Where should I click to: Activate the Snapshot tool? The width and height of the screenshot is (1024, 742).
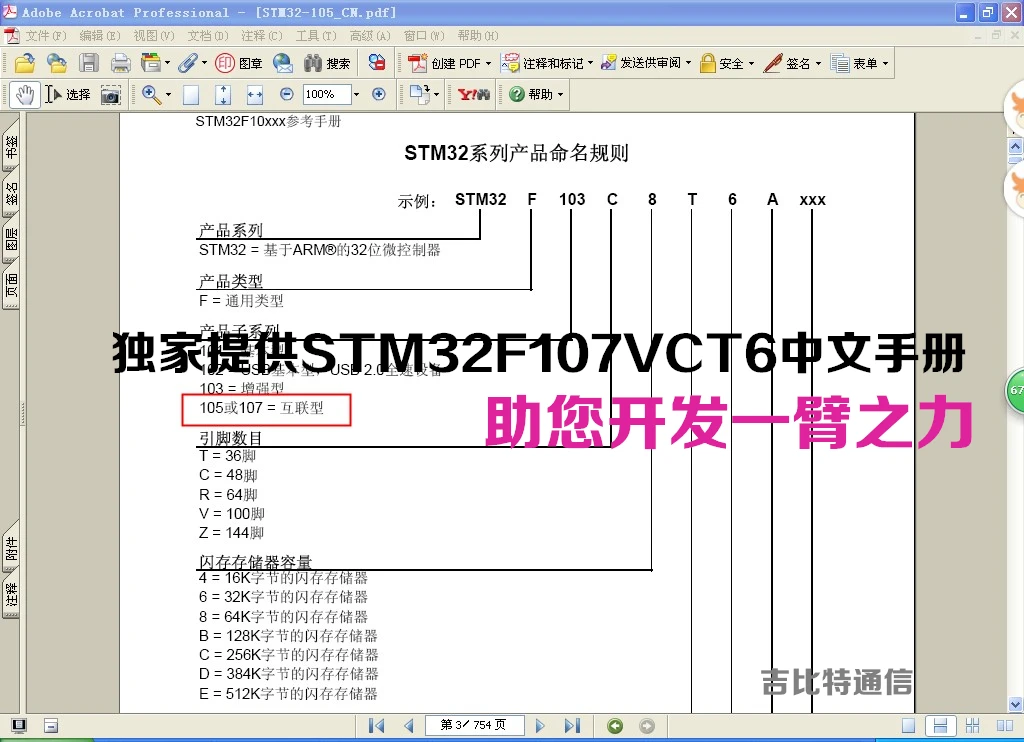click(x=111, y=94)
